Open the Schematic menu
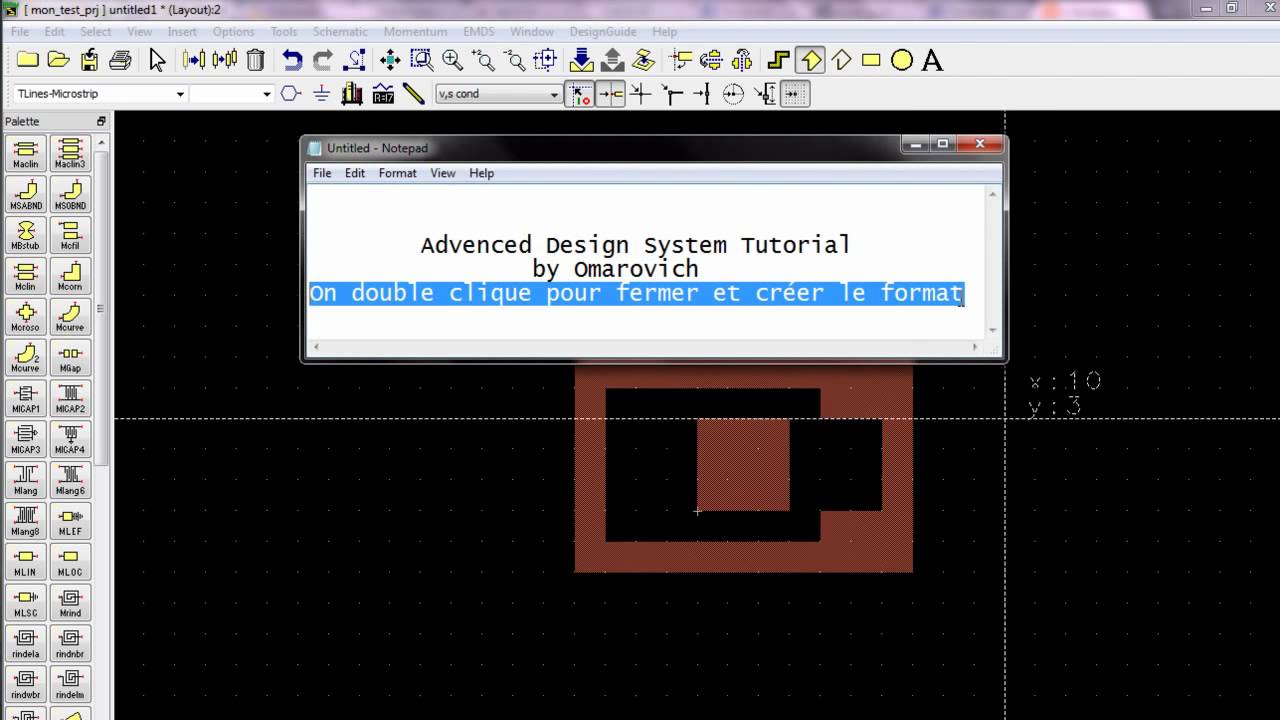The width and height of the screenshot is (1280, 720). (x=340, y=31)
